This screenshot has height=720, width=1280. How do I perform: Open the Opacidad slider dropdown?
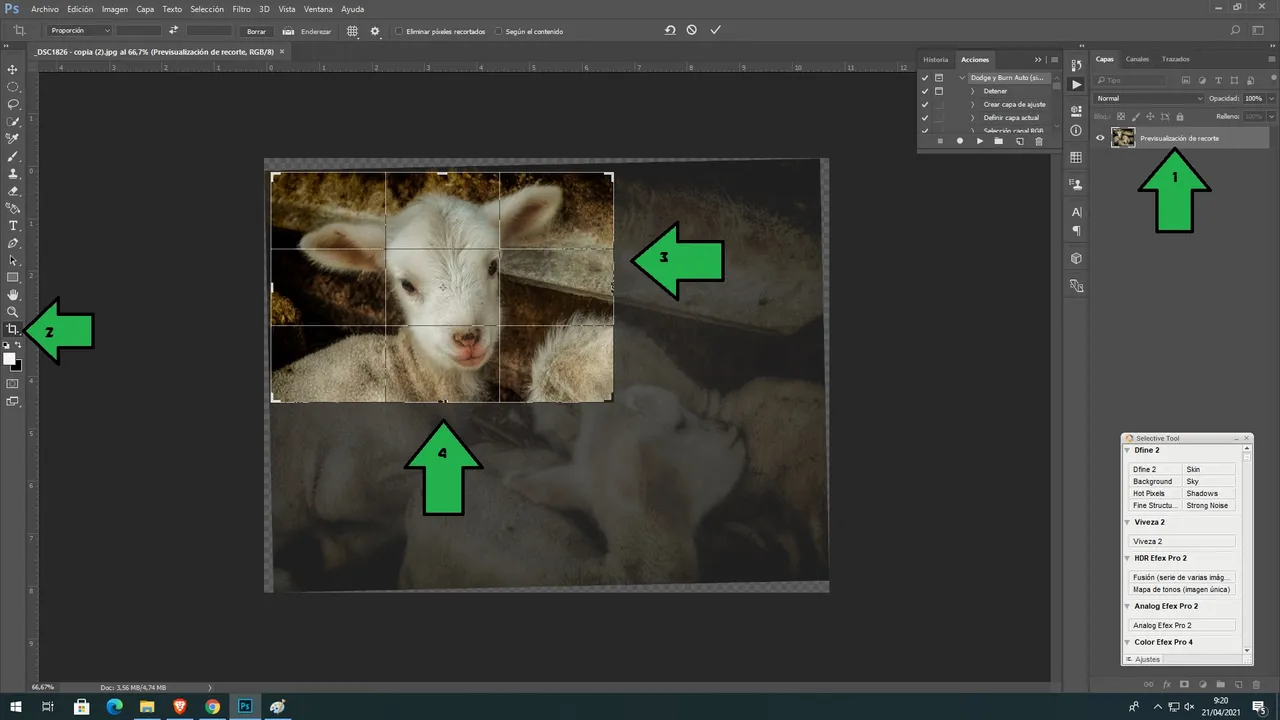tap(1271, 98)
